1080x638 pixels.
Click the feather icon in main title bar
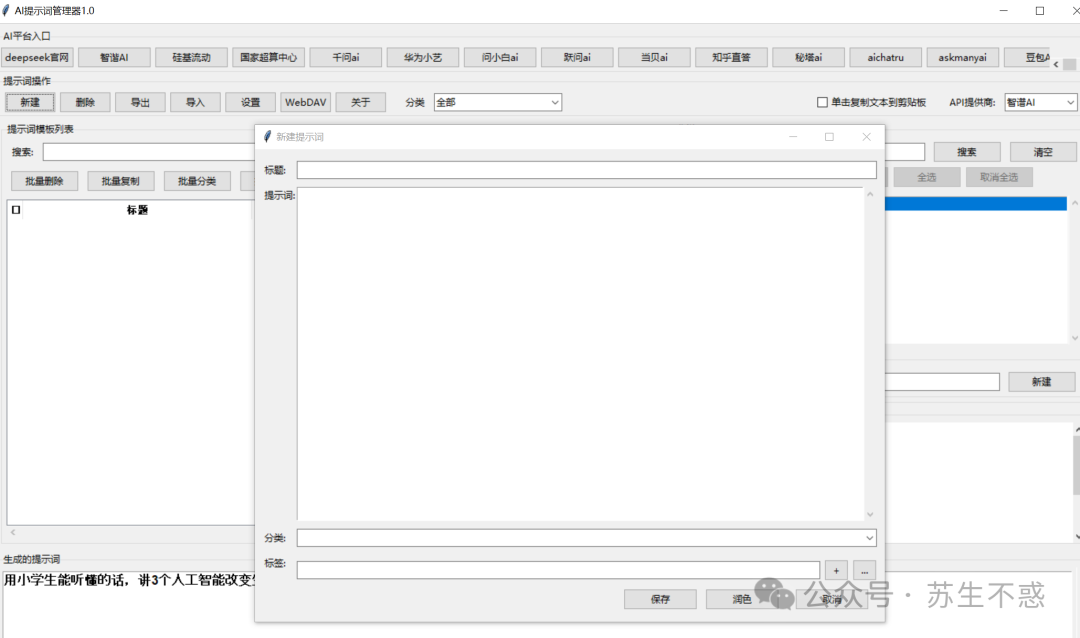tap(6, 10)
